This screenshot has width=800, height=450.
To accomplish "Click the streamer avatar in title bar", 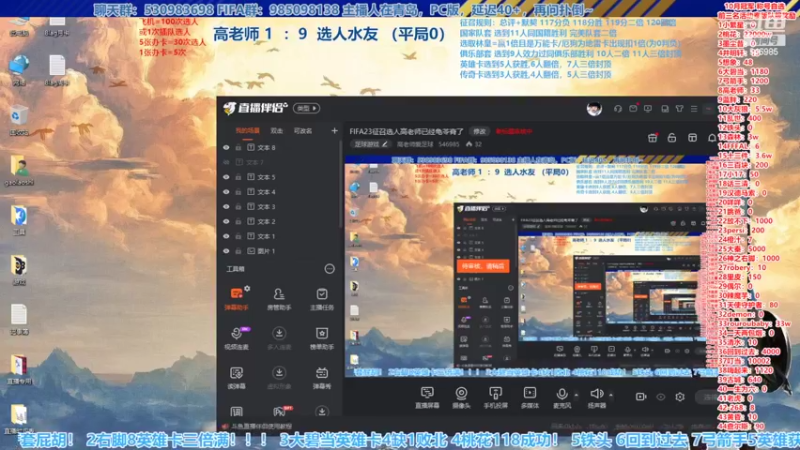I will tap(594, 109).
